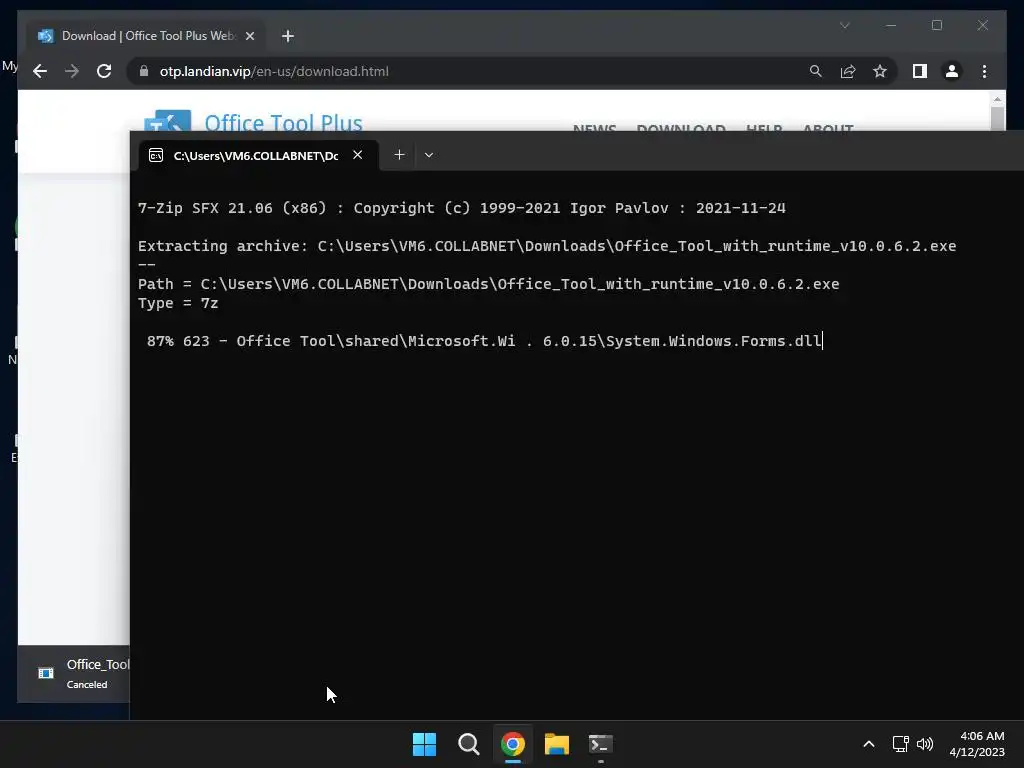Click the Office Tool Plus logo
This screenshot has width=1024, height=768.
pyautogui.click(x=253, y=121)
